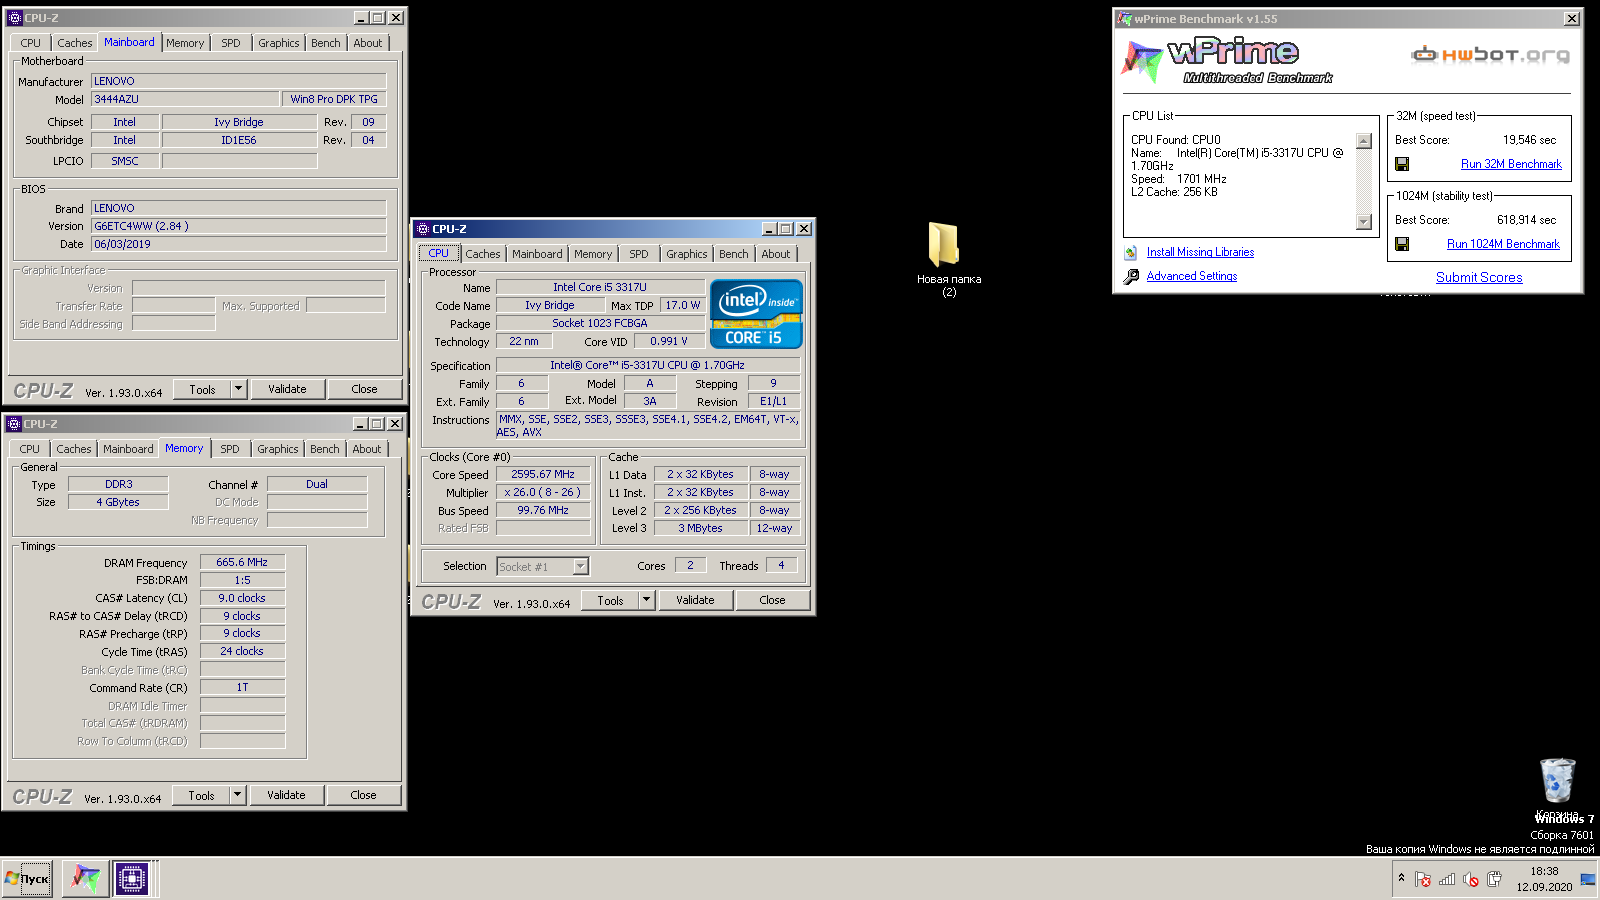Open the CPU tab in Memory window

30,449
